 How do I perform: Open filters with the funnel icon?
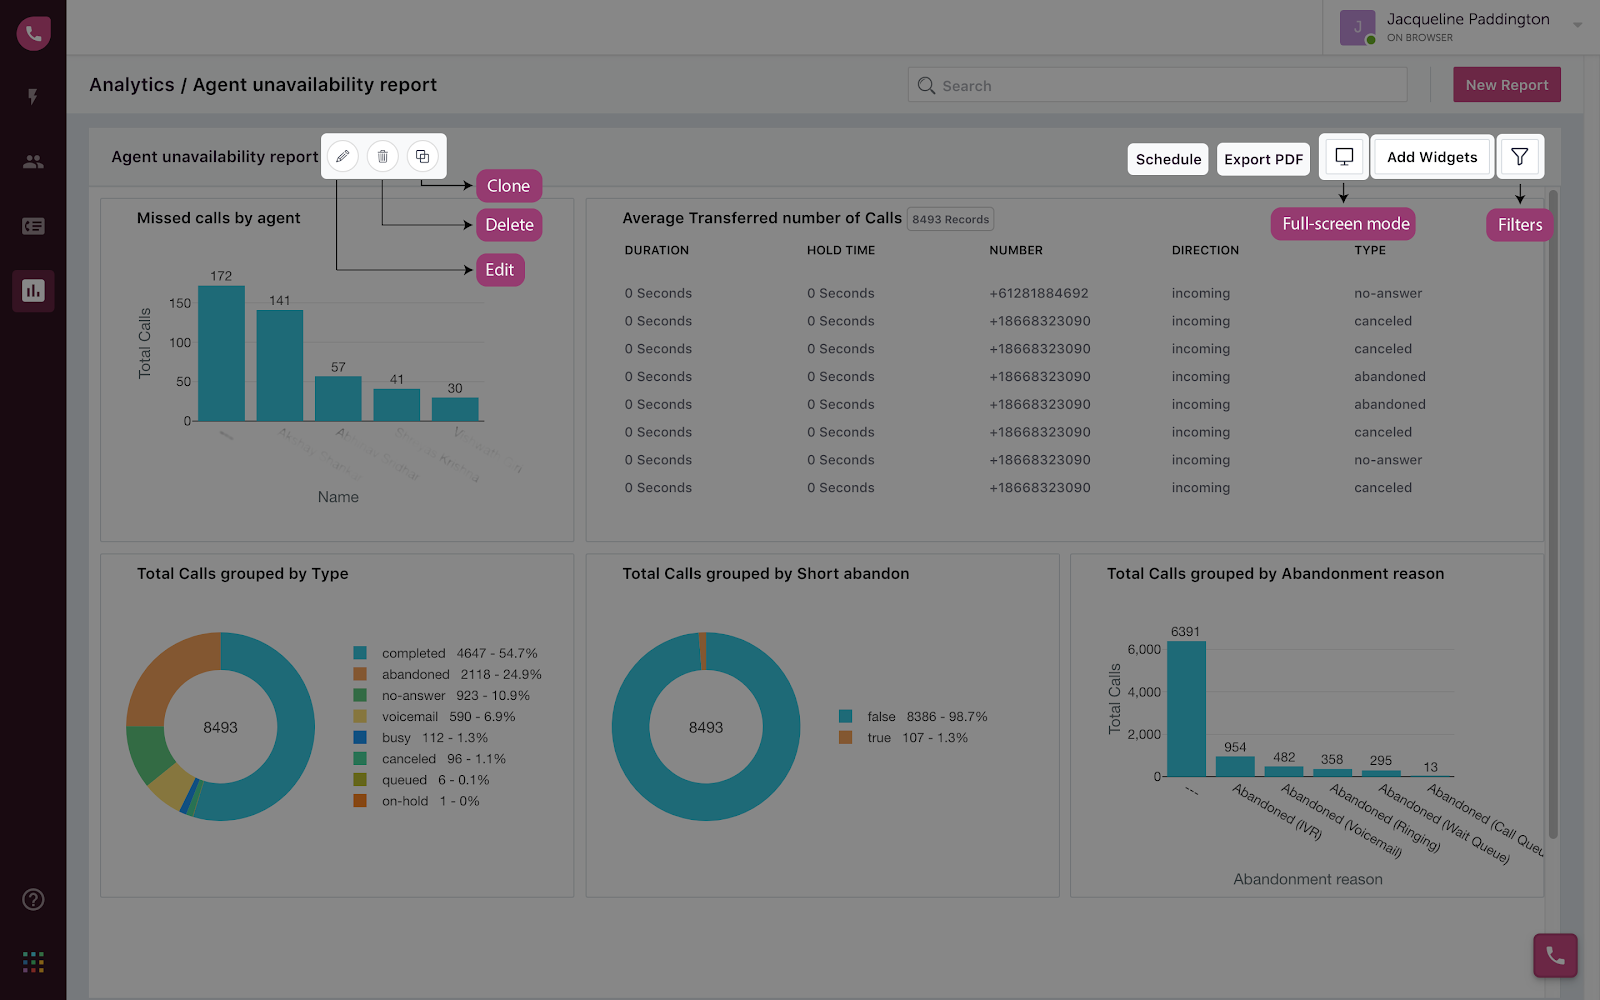point(1520,157)
